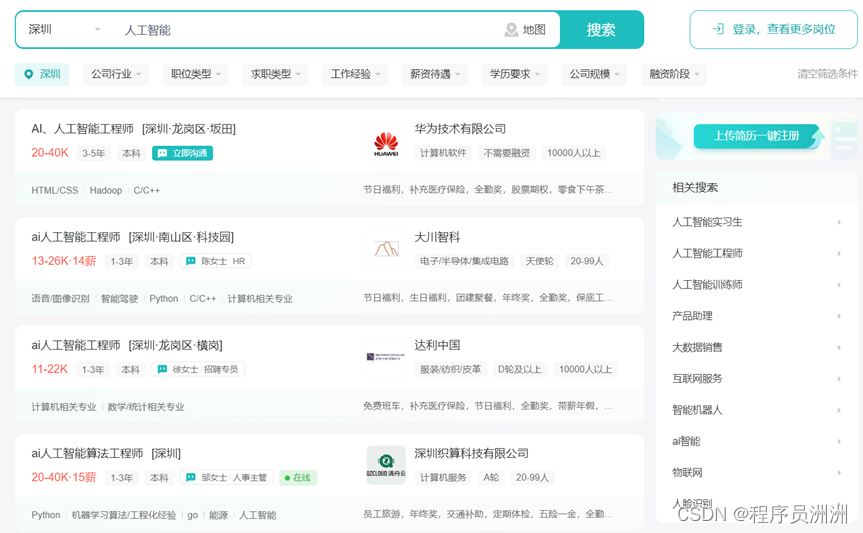This screenshot has height=533, width=863.
Task: Open the 学历要求 filter dropdown
Action: 515,74
